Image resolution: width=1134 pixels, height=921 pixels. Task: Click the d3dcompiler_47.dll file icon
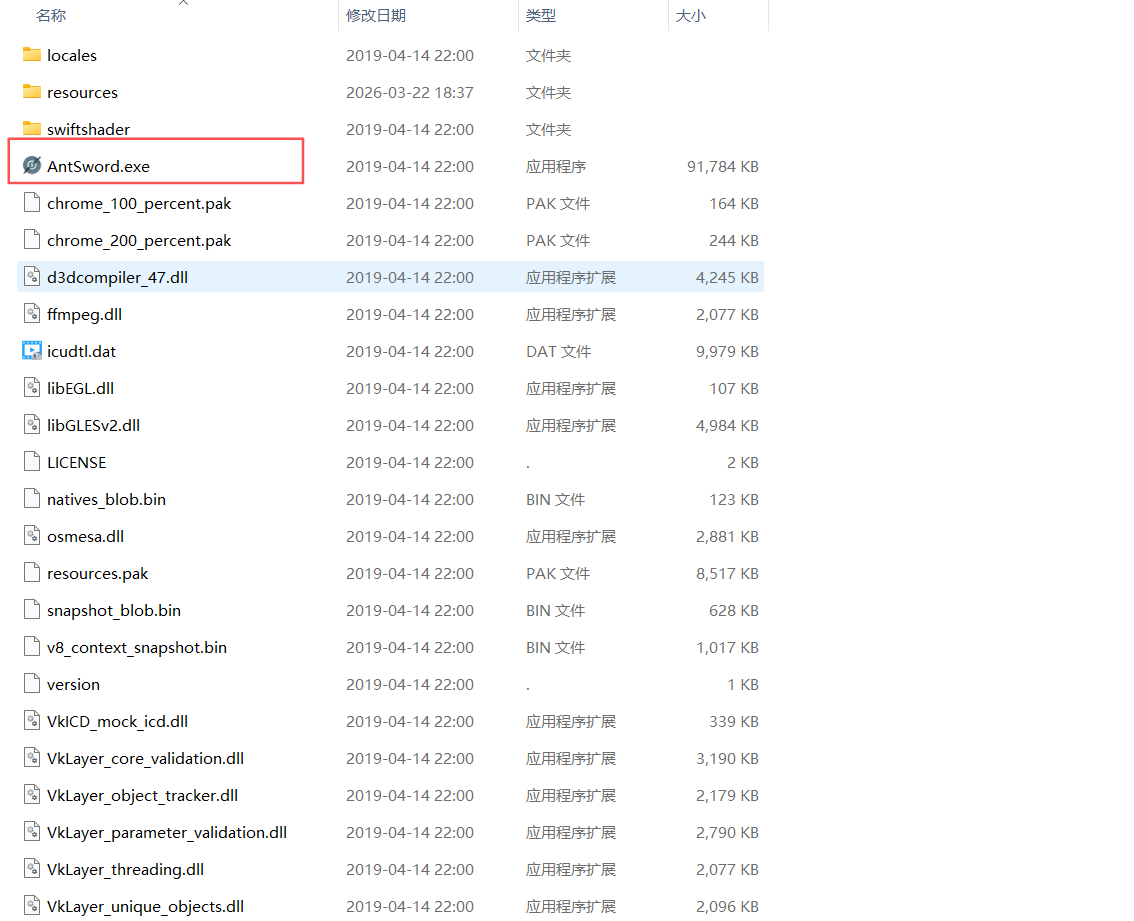[x=32, y=276]
